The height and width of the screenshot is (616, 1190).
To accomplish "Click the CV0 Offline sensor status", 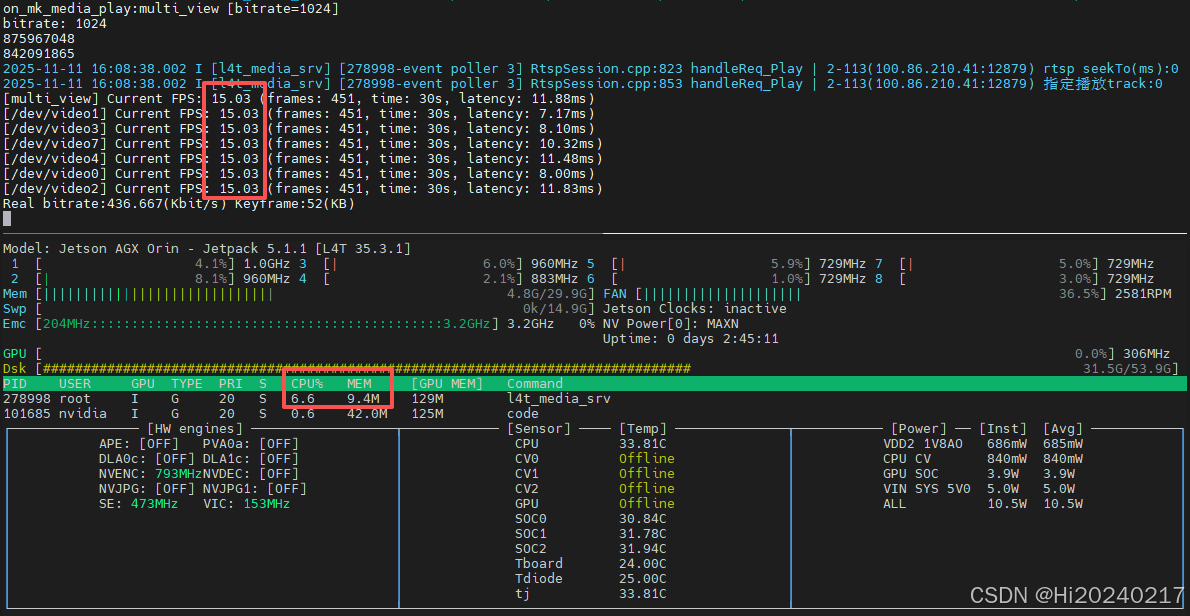I will coord(647,458).
